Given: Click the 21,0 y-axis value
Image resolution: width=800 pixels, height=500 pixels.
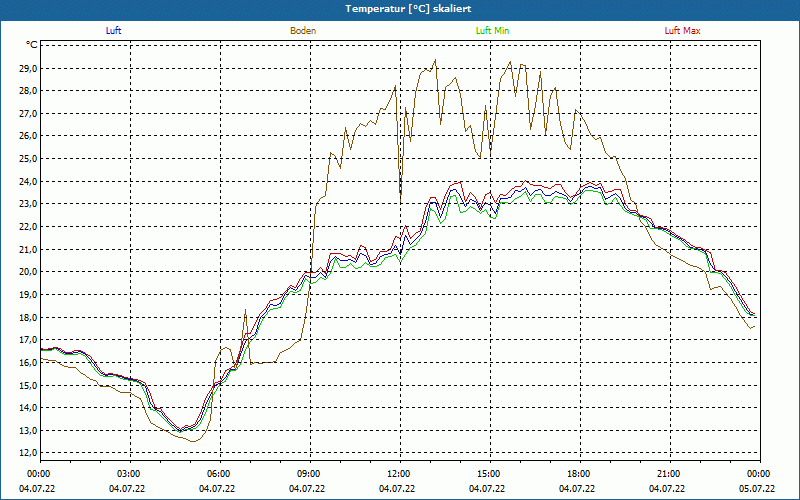Looking at the screenshot, I should click(29, 249).
